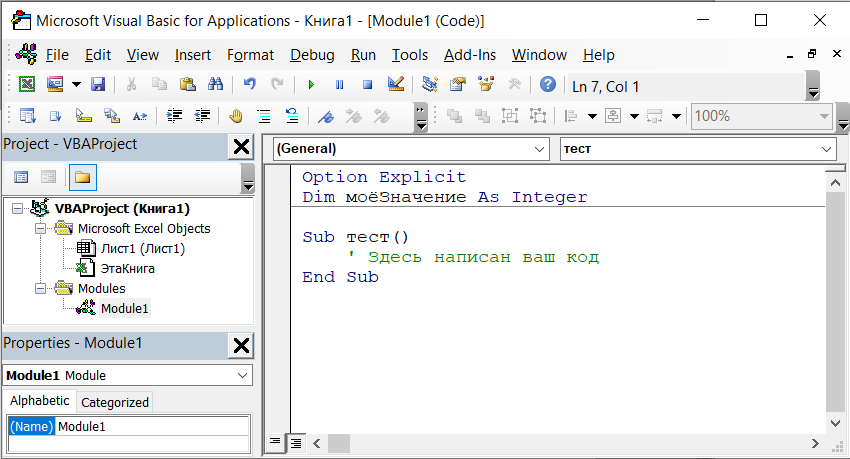This screenshot has width=850, height=459.
Task: Open the Tools menu
Action: coord(410,55)
